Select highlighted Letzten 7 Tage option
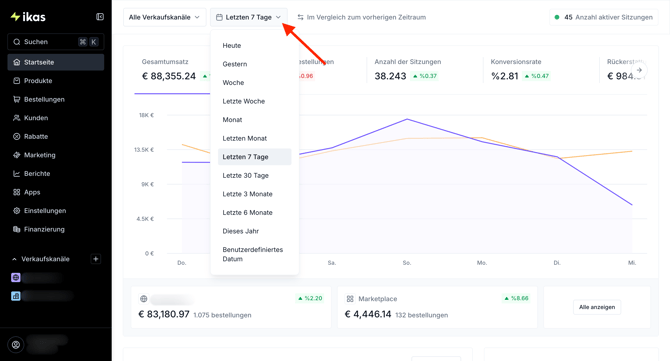The width and height of the screenshot is (670, 361). coord(255,157)
